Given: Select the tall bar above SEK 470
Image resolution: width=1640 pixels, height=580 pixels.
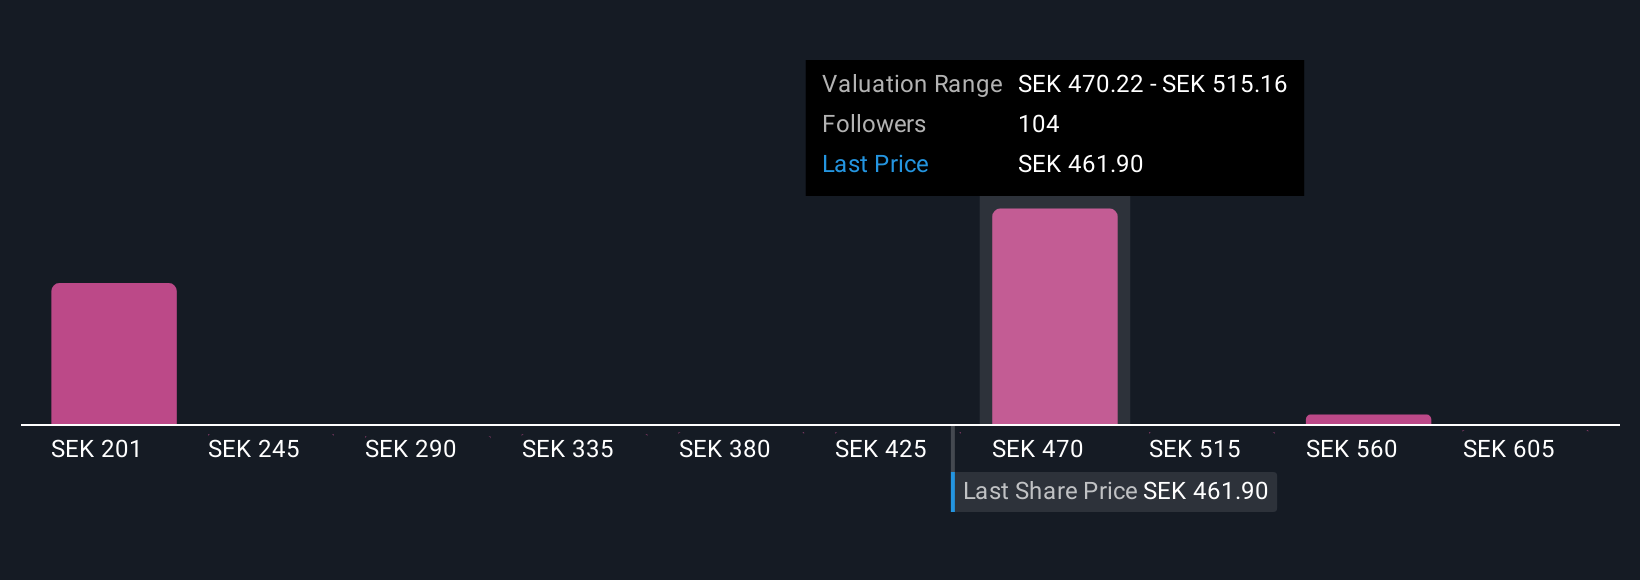Looking at the screenshot, I should tap(1054, 316).
